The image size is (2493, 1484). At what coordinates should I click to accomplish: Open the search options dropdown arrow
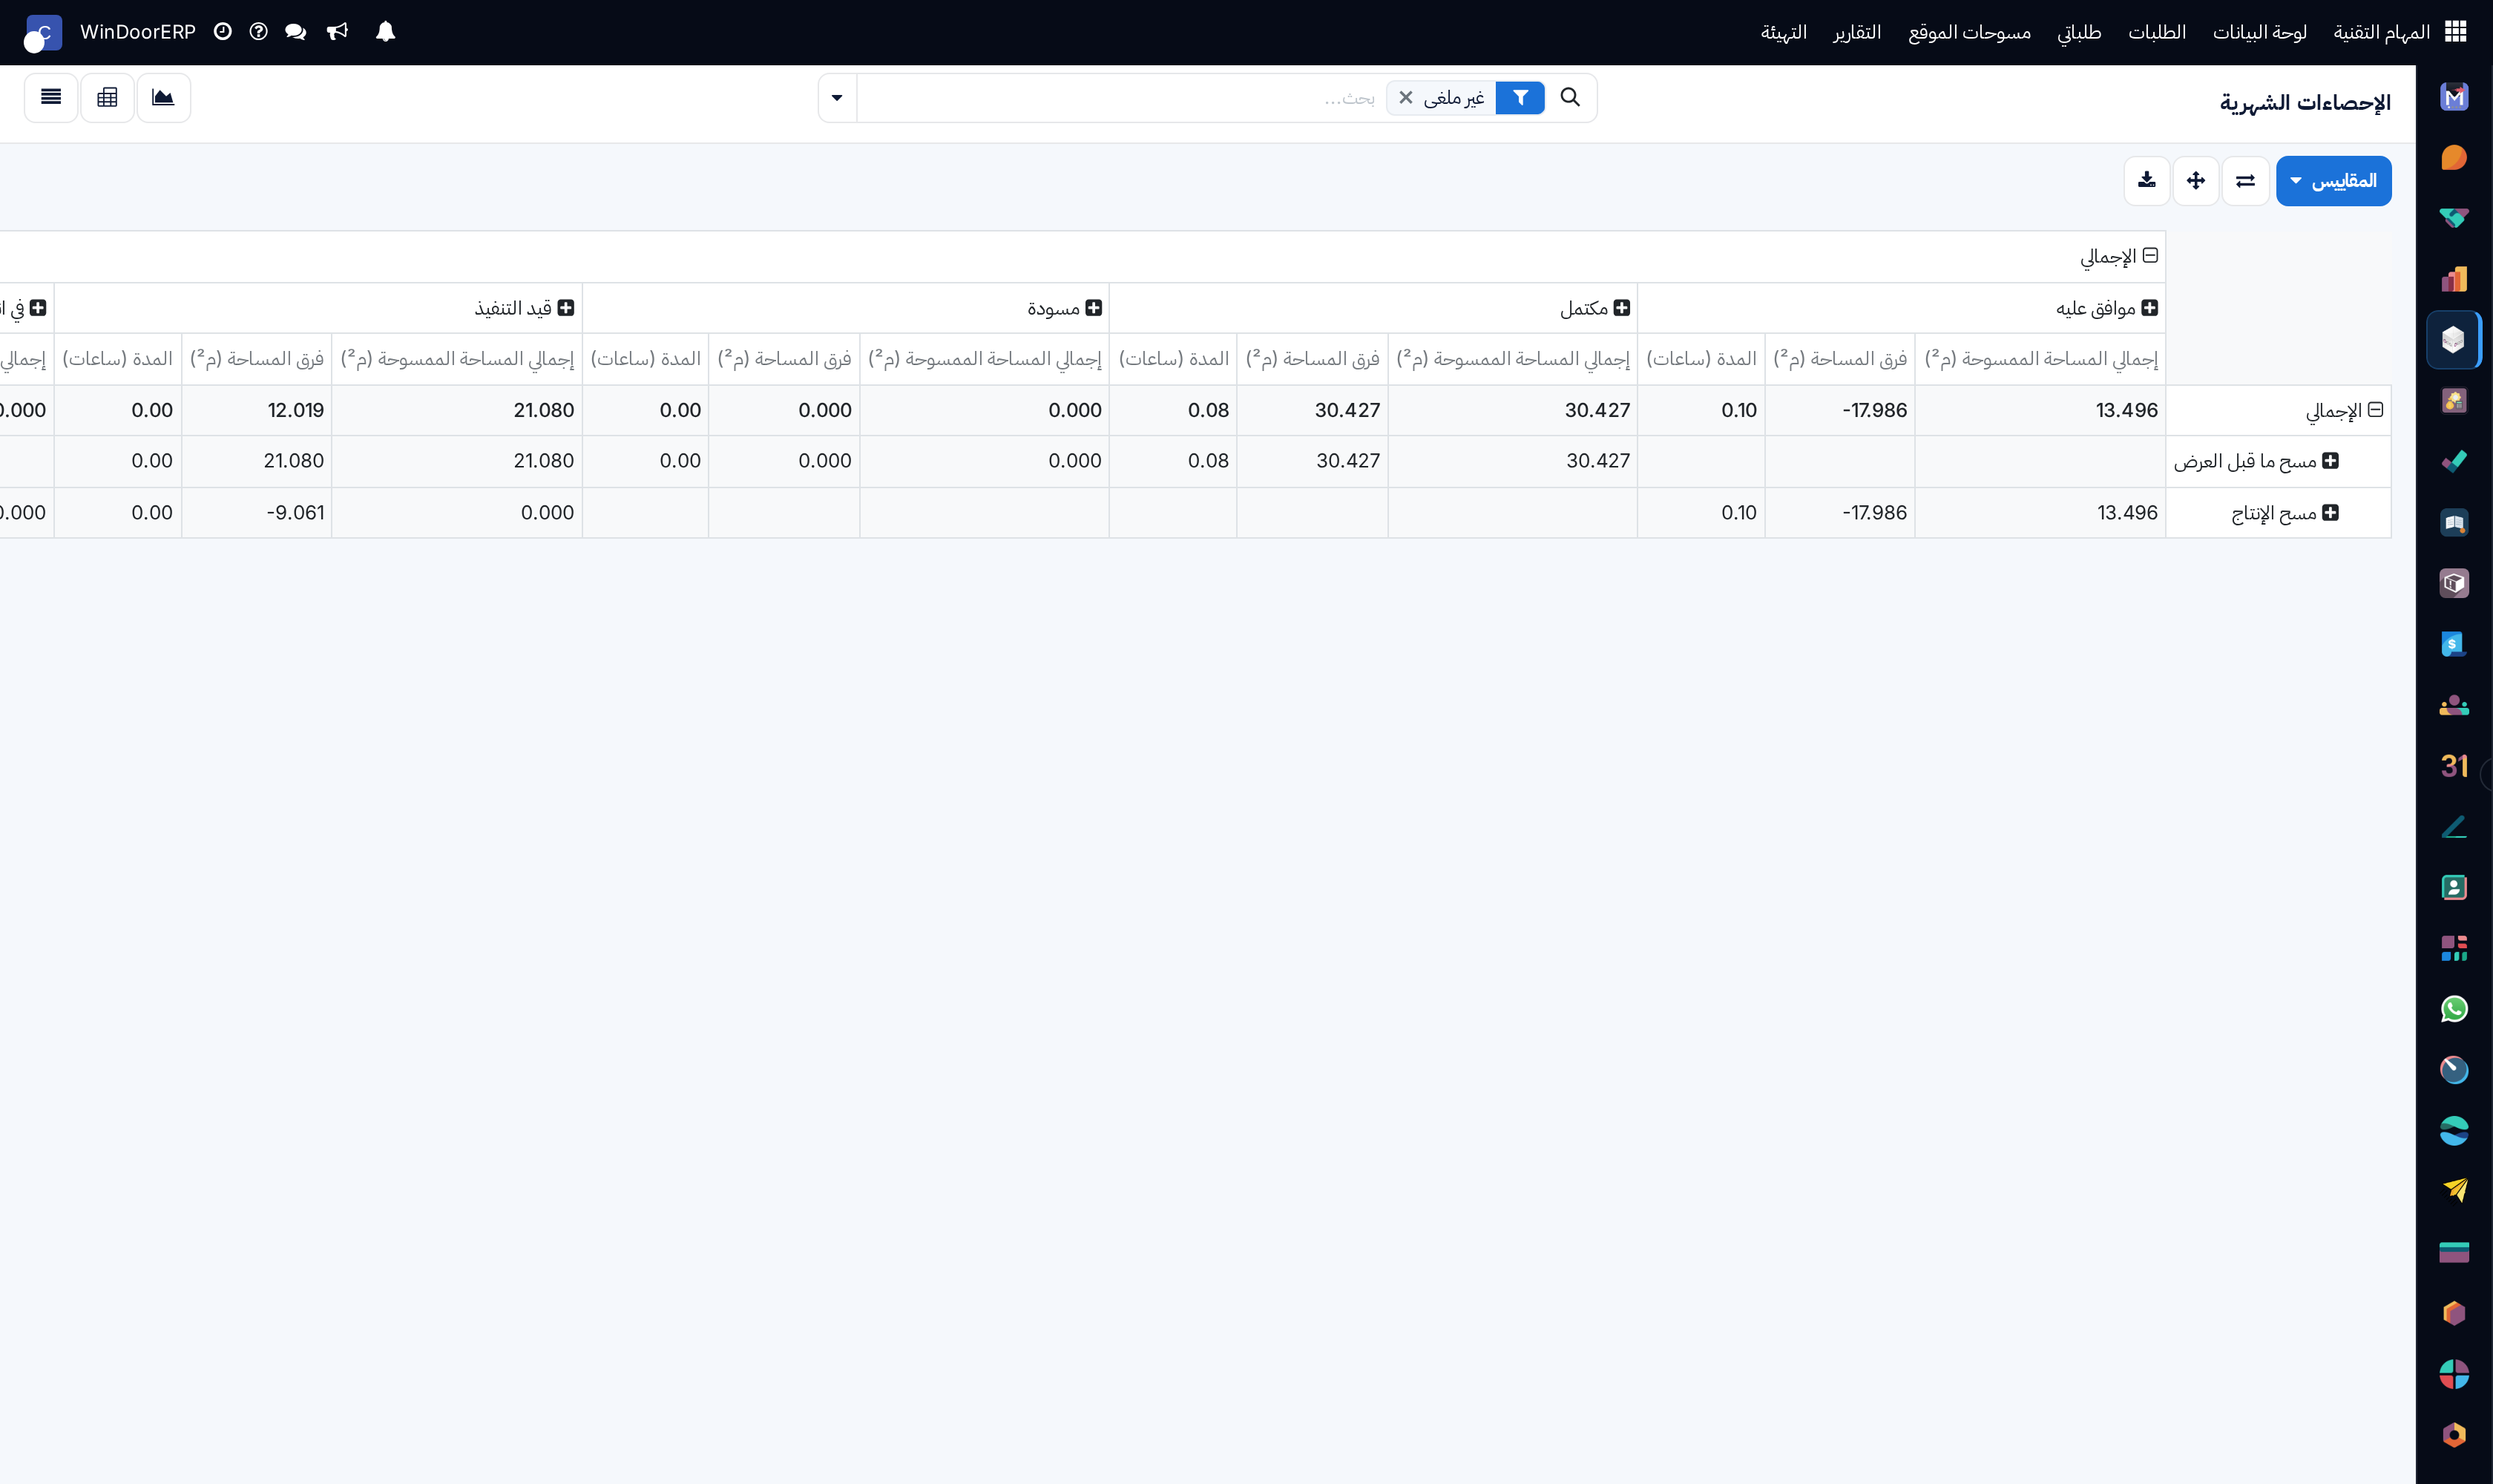click(x=837, y=98)
